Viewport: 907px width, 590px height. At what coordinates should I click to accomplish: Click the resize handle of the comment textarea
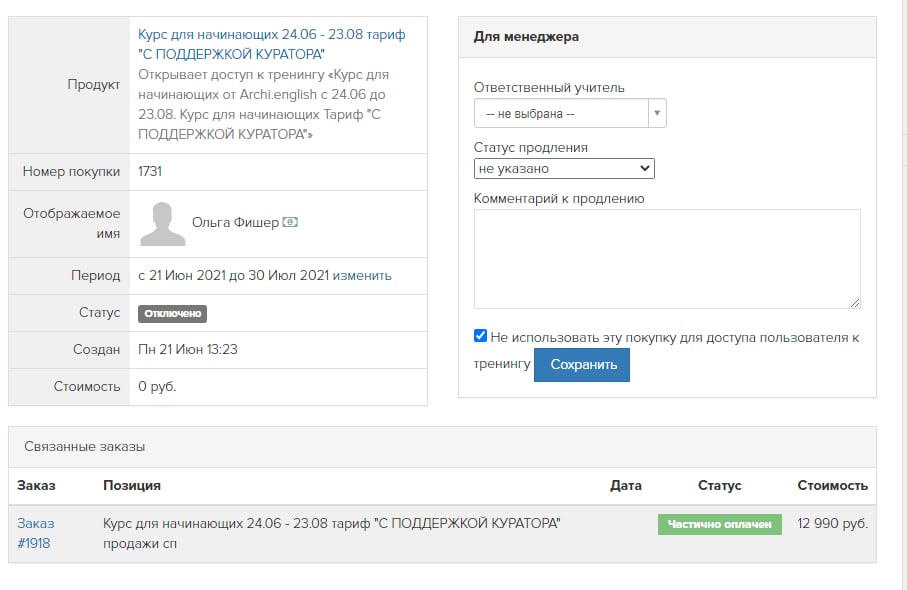click(855, 303)
